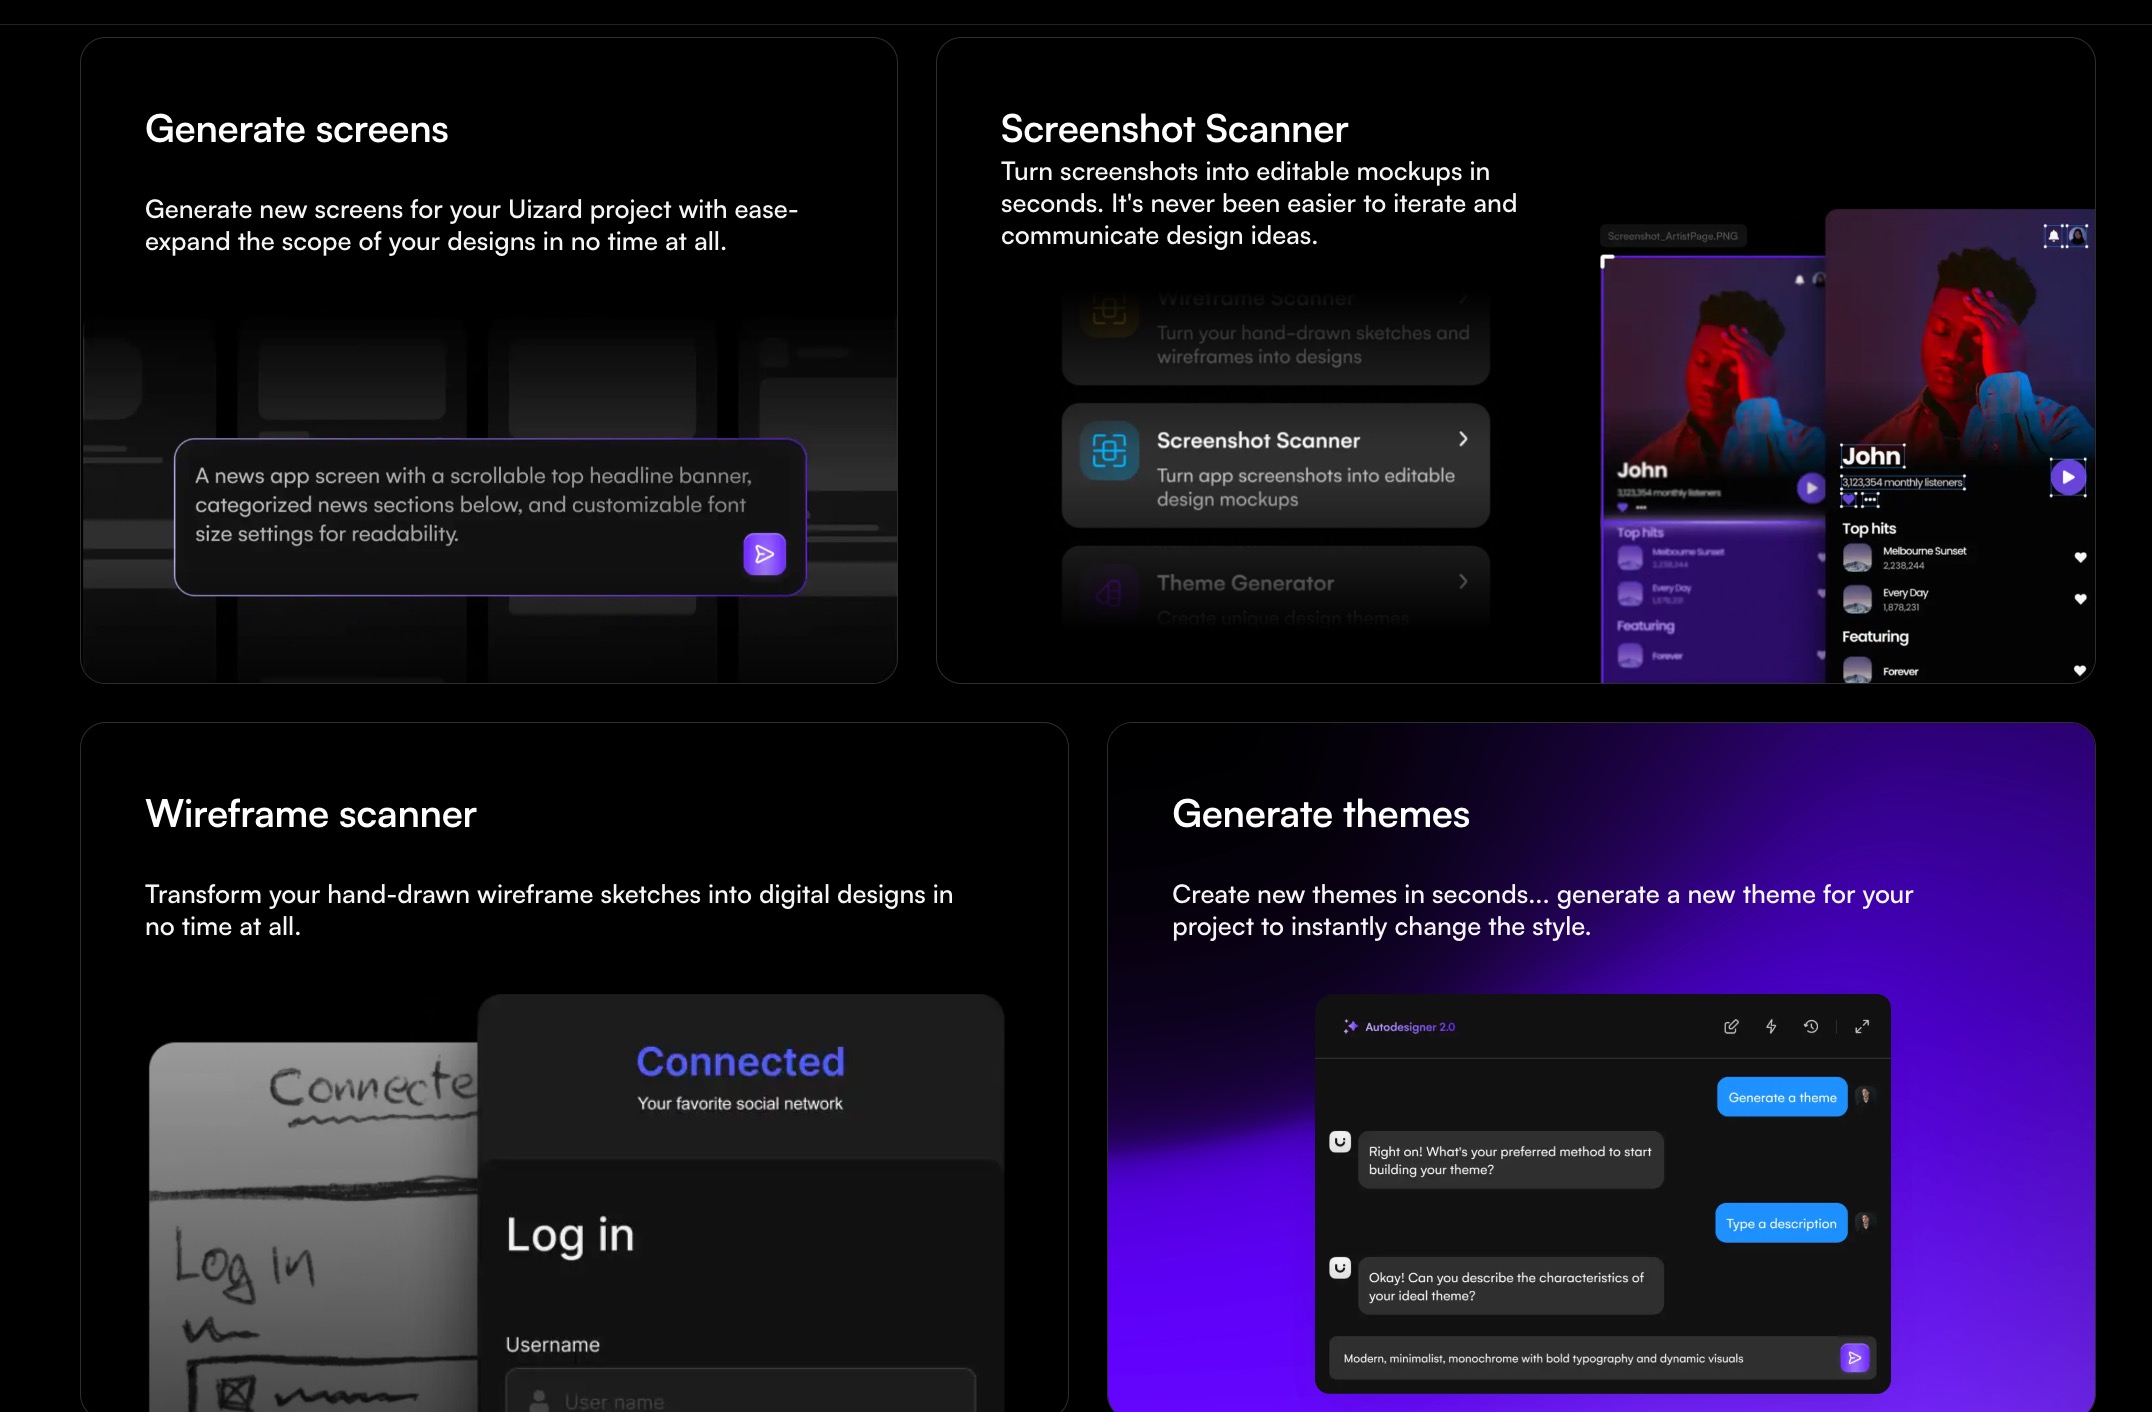The height and width of the screenshot is (1412, 2152).
Task: Expand the Screenshot Scanner chevron arrow
Action: pos(1463,439)
